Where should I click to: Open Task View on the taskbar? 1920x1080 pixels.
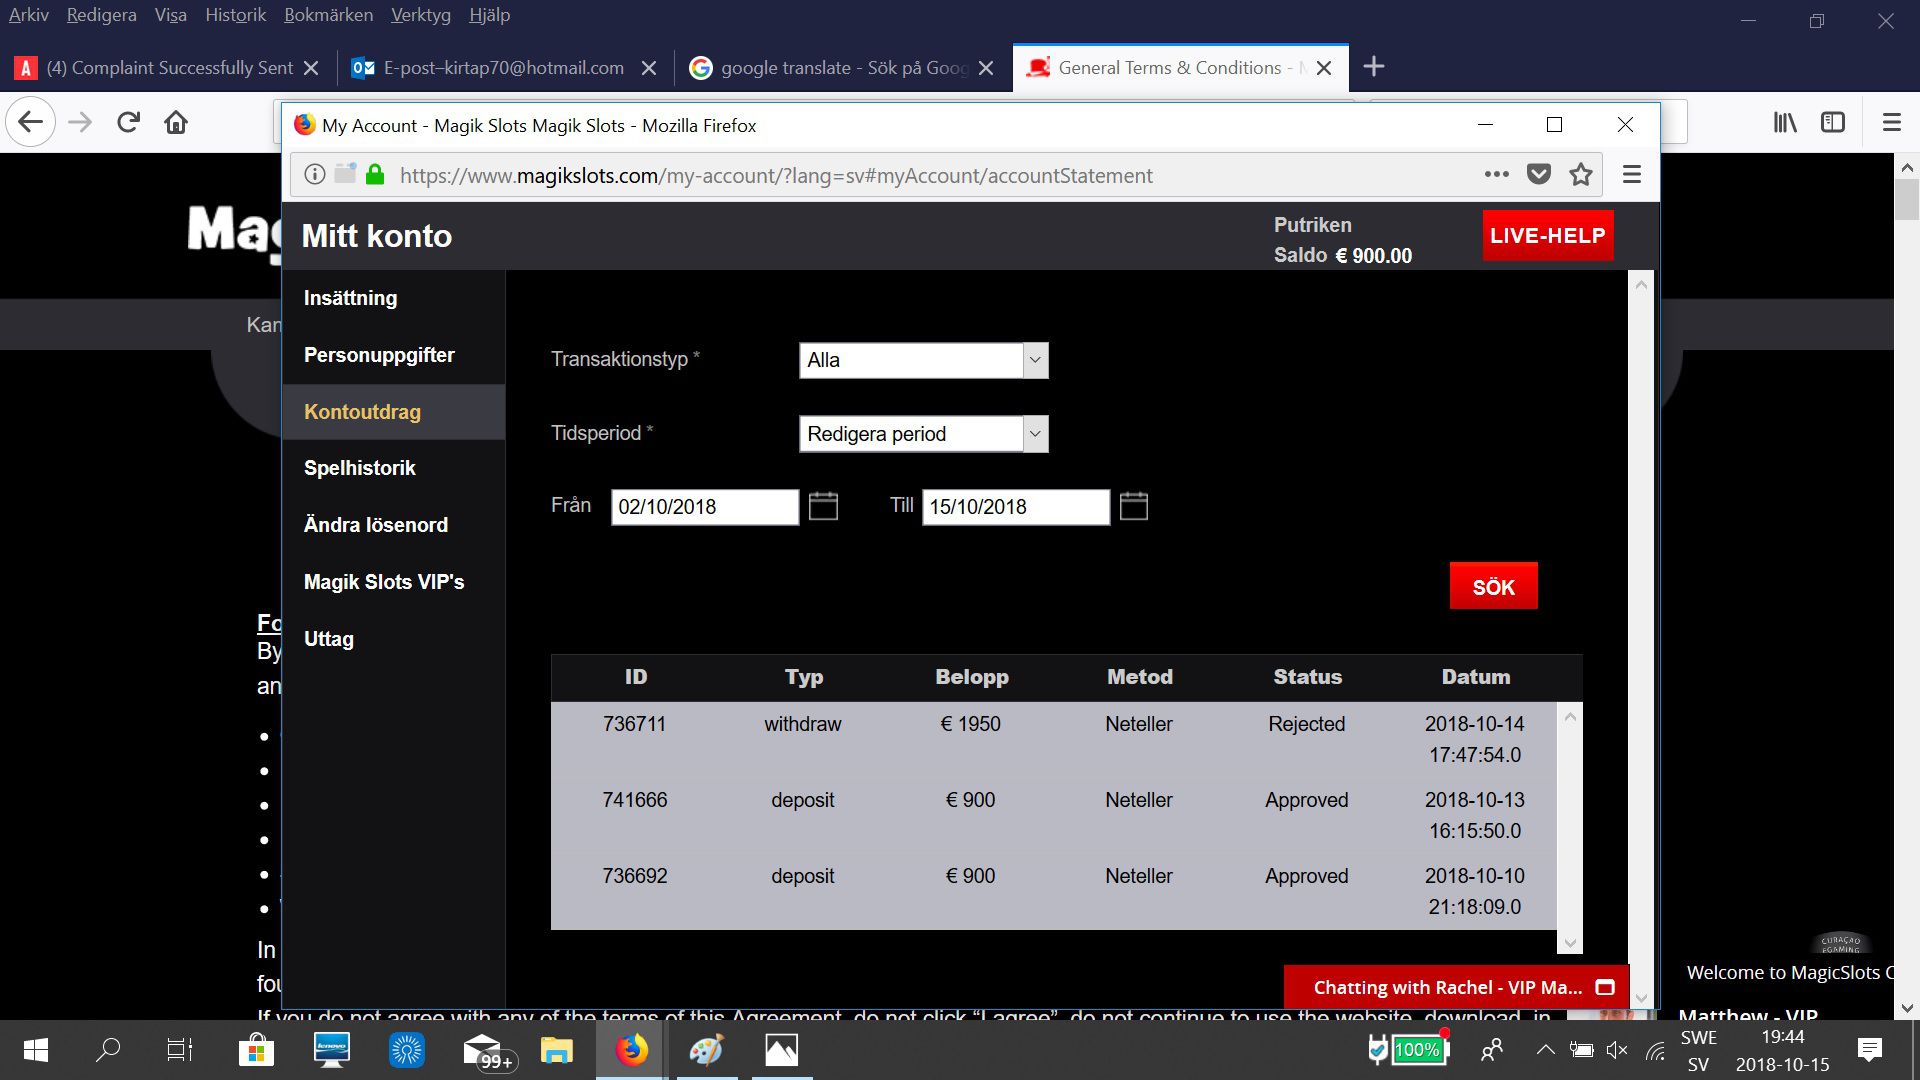point(180,1050)
